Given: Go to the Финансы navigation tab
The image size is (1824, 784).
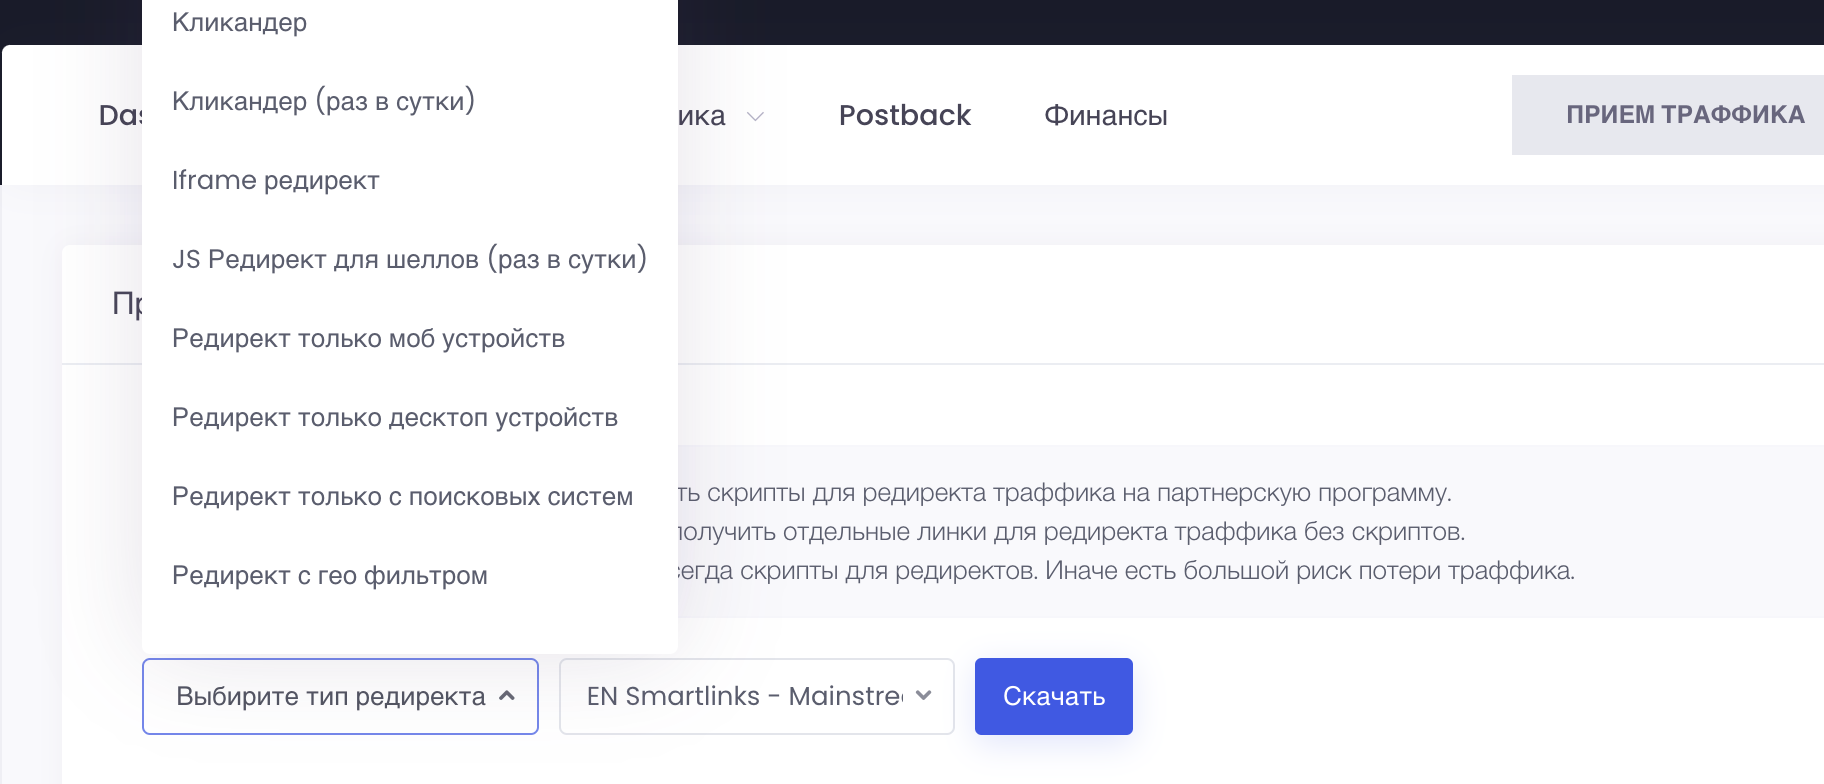Looking at the screenshot, I should coord(1105,115).
